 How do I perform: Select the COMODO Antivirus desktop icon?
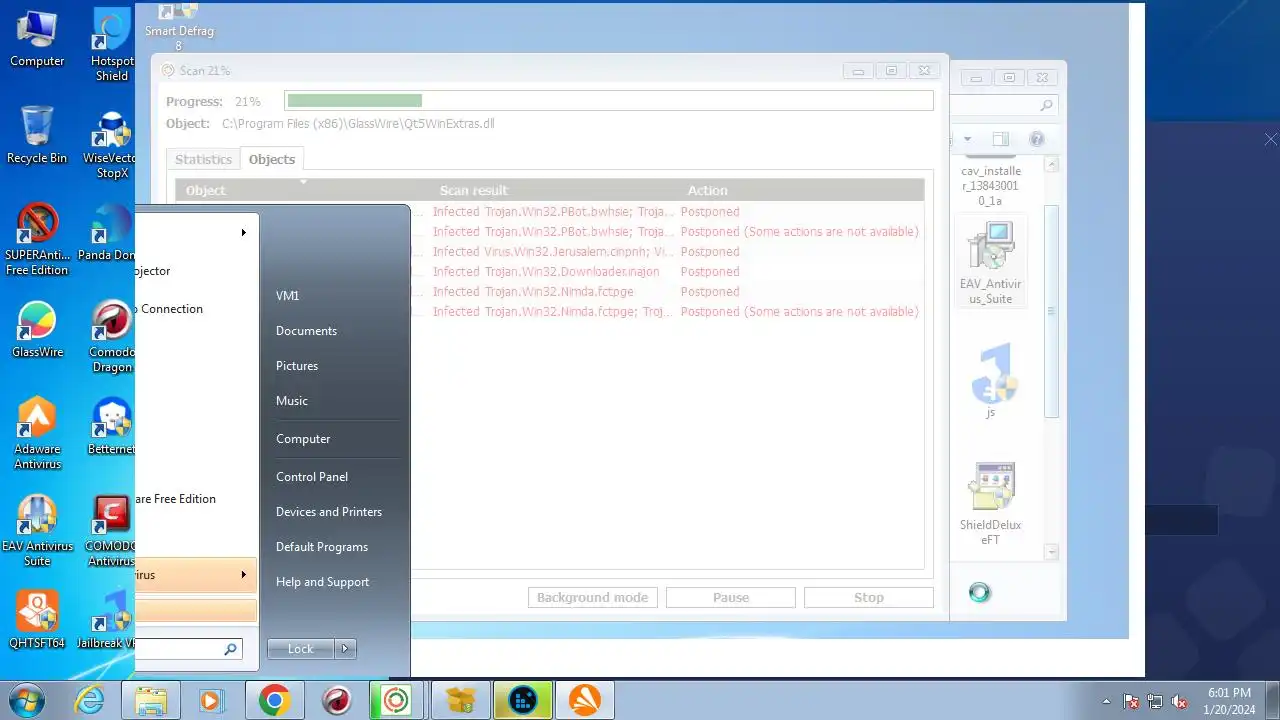110,531
